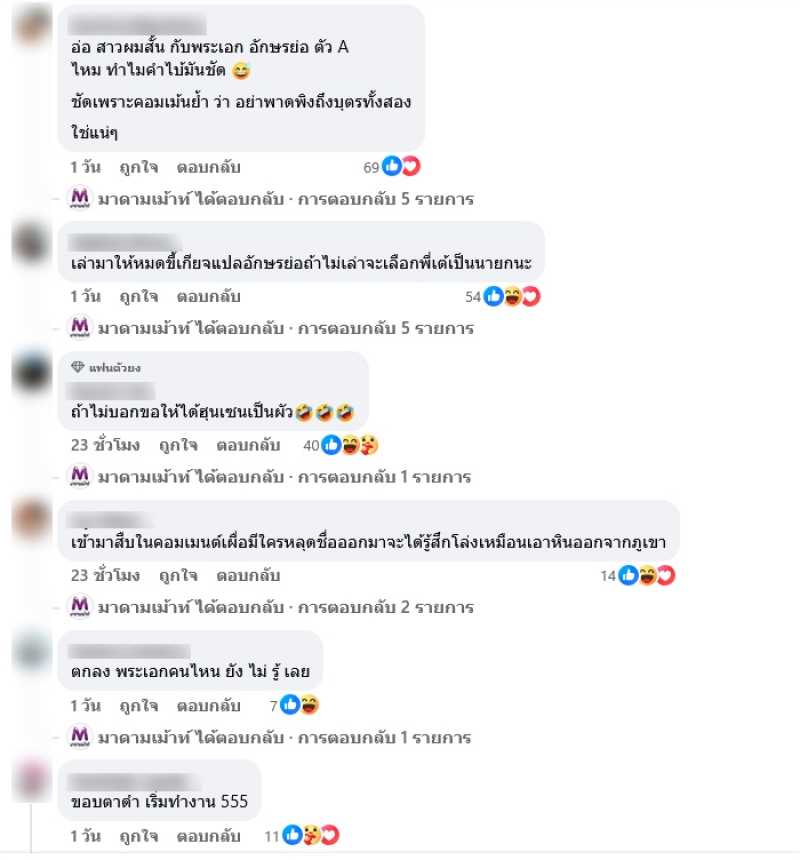Click the diamond fan badge icon
The width and height of the screenshot is (800, 860).
coord(77,367)
